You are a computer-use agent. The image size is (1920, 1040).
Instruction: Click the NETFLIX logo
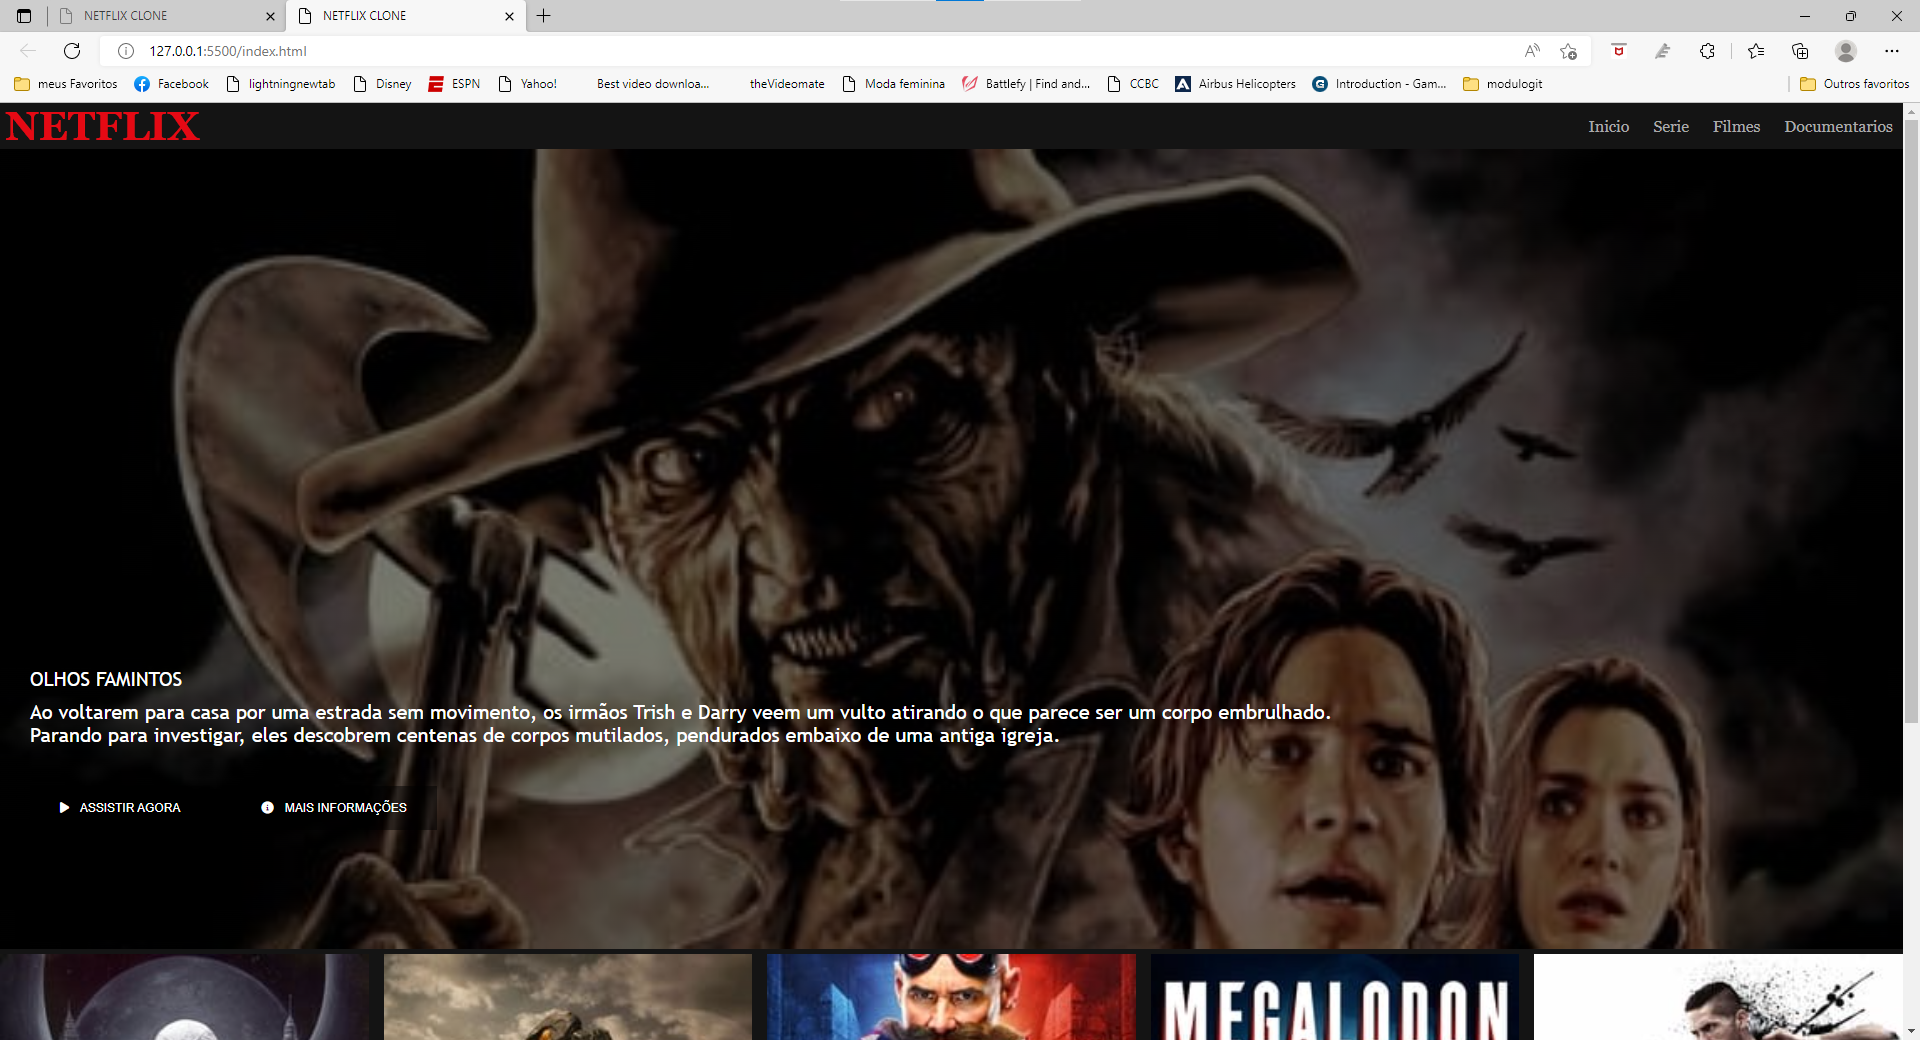pos(101,126)
